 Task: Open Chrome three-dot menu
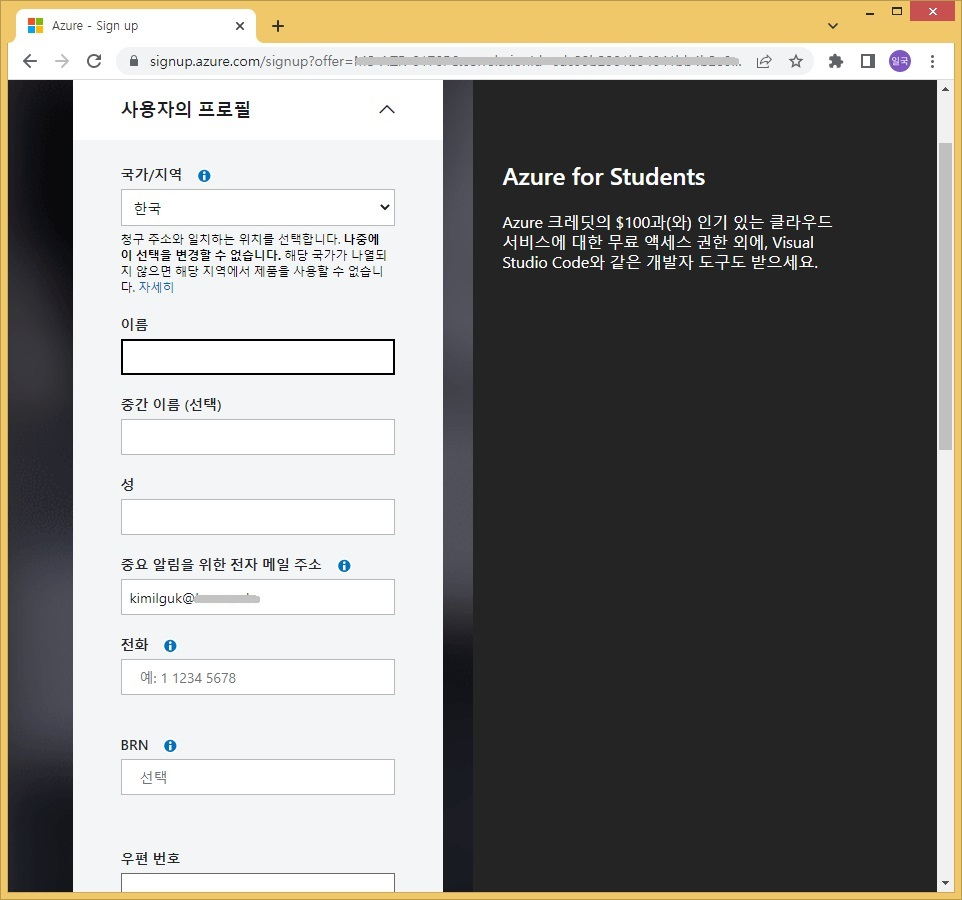tap(932, 61)
